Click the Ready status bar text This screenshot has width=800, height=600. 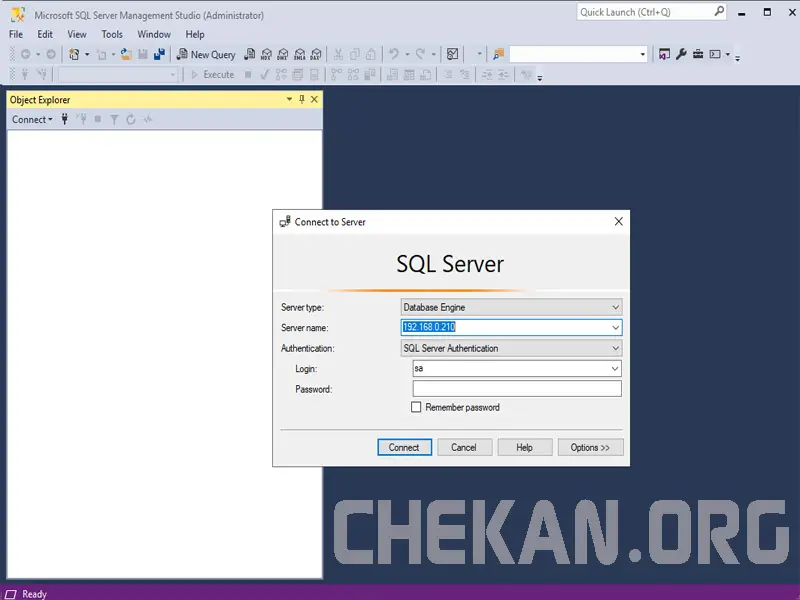(x=34, y=594)
